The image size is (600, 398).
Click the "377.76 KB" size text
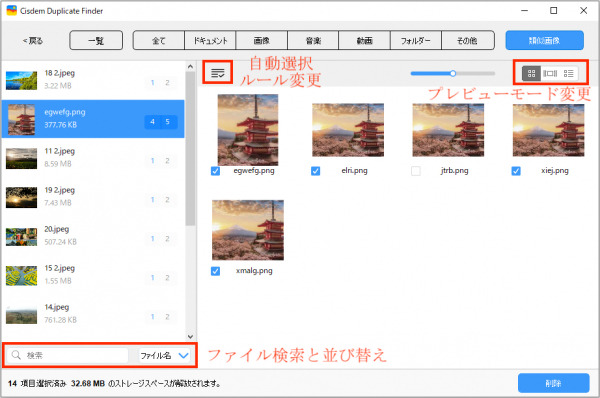(60, 125)
